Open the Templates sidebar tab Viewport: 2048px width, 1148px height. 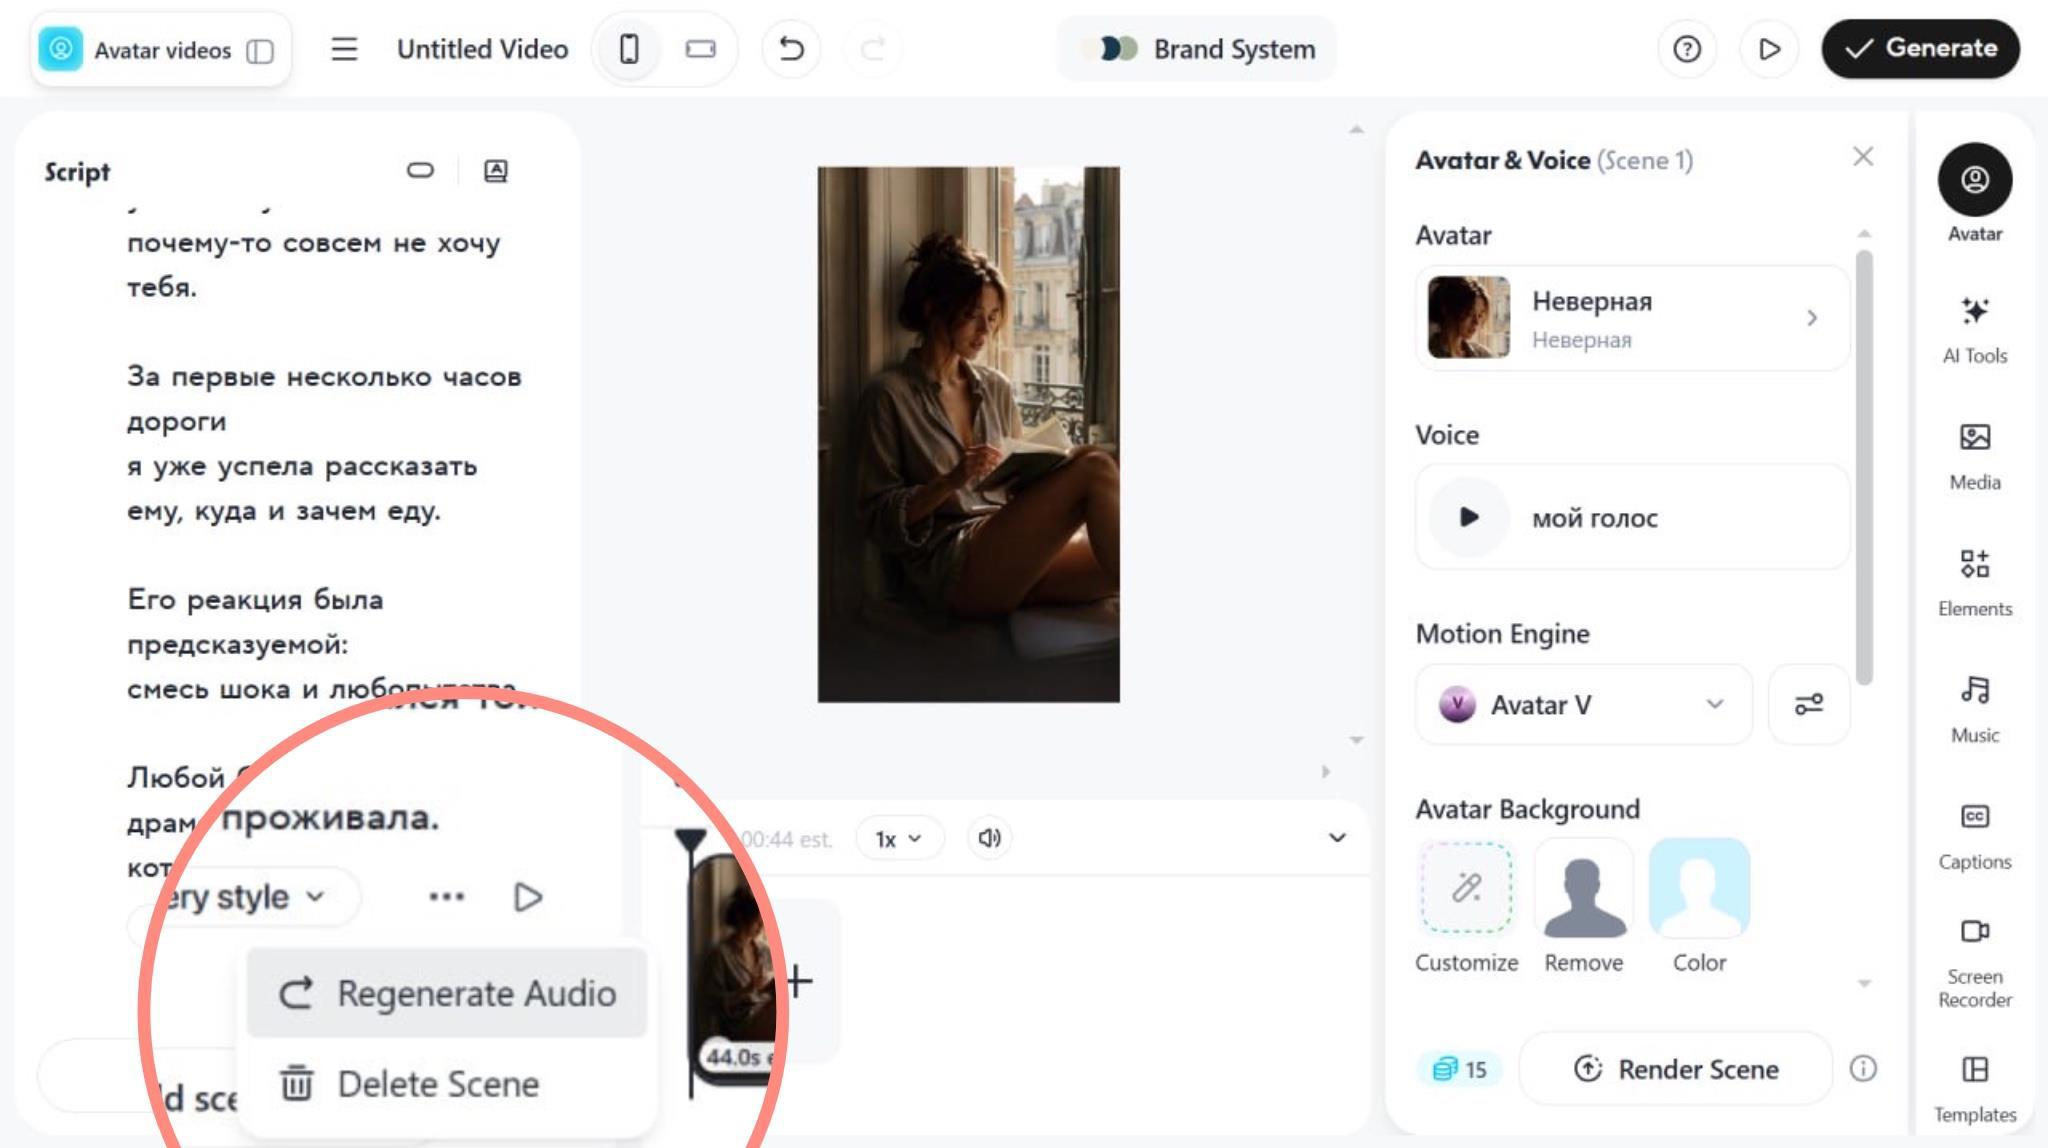click(1975, 1090)
